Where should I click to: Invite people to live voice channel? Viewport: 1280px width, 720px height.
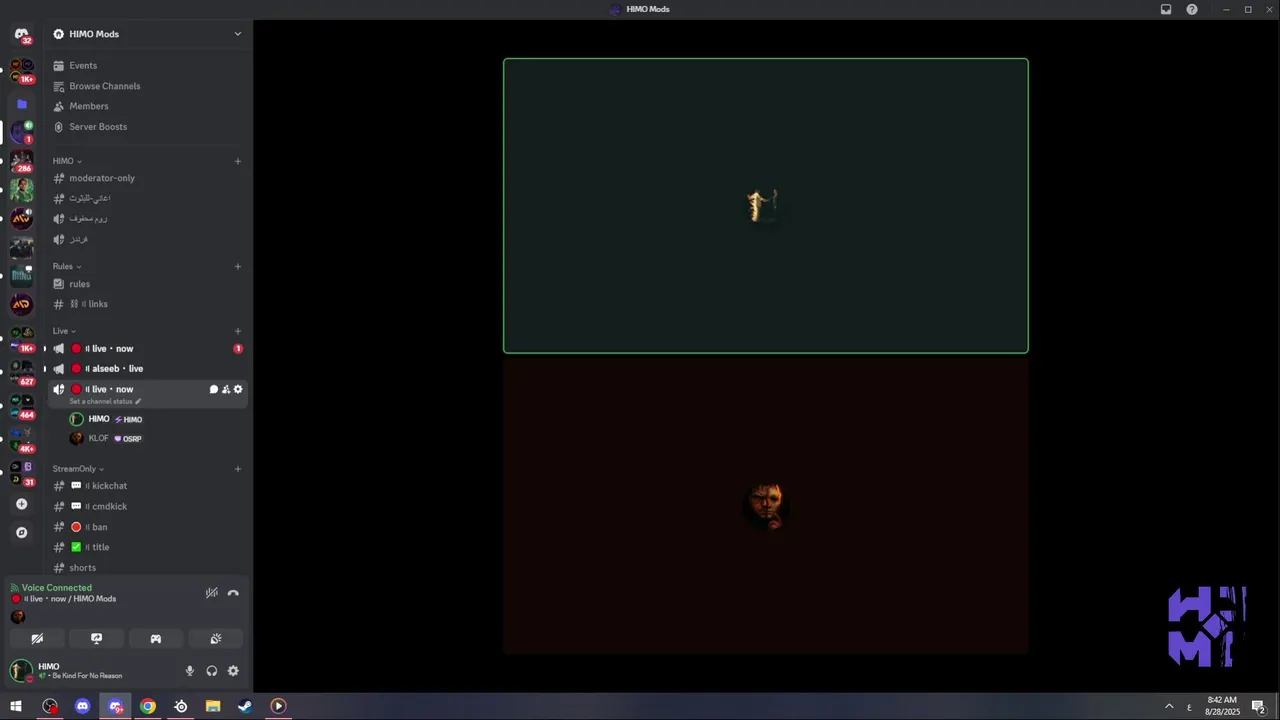pos(226,389)
